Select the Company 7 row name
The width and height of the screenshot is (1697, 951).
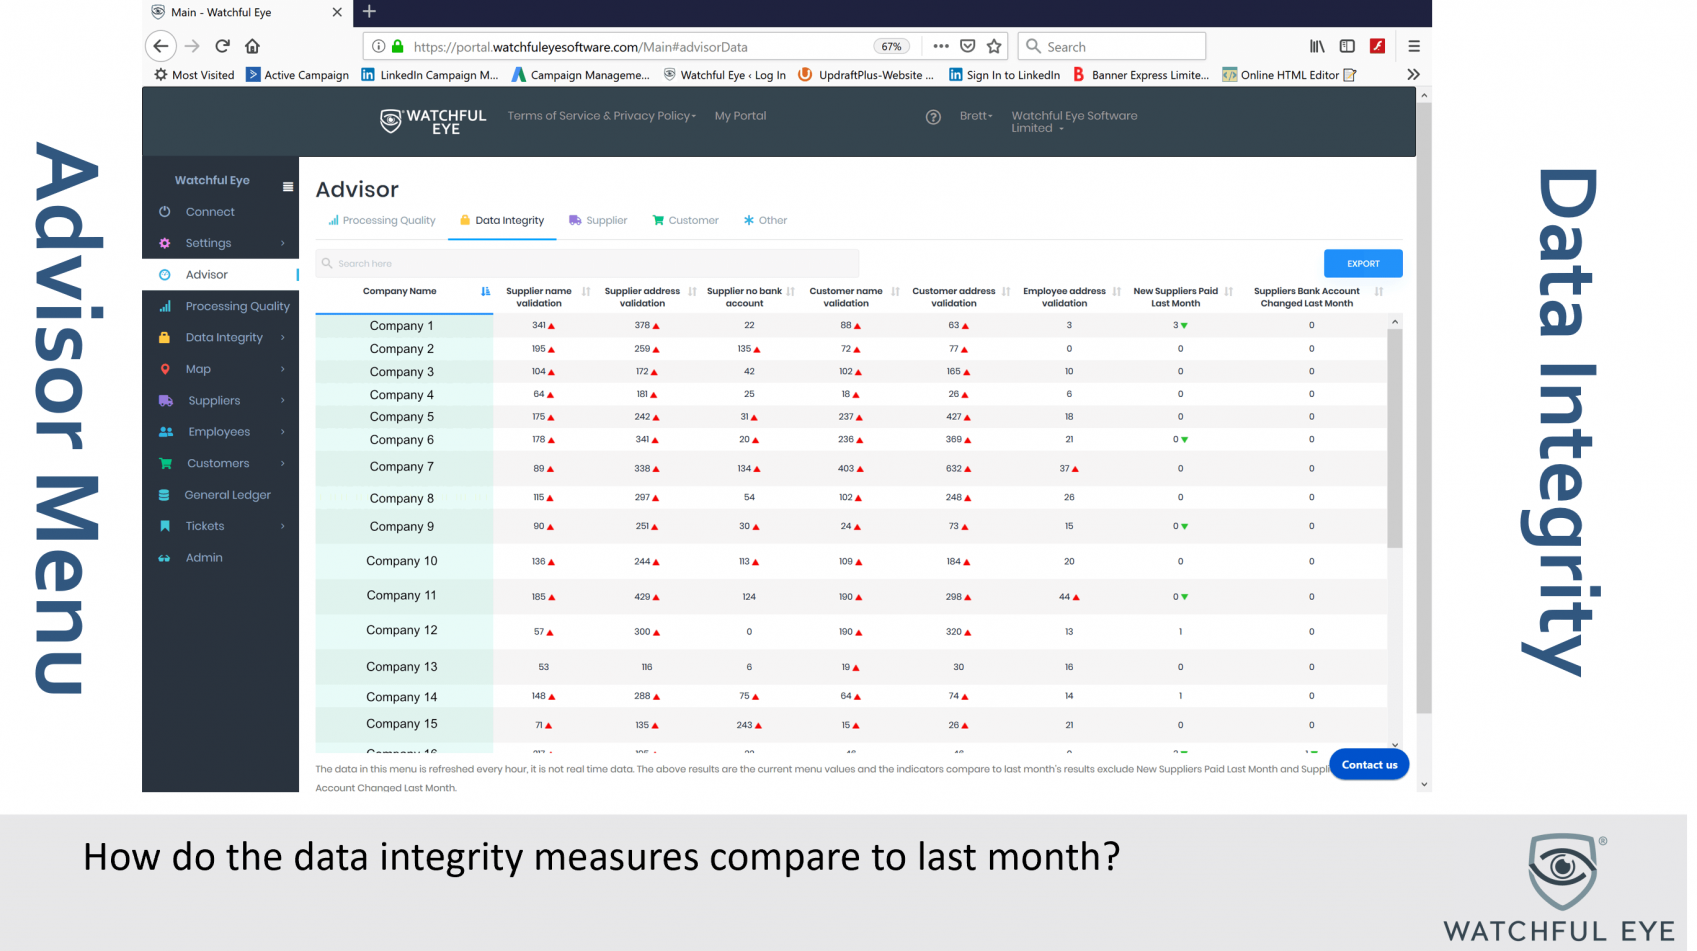(402, 467)
